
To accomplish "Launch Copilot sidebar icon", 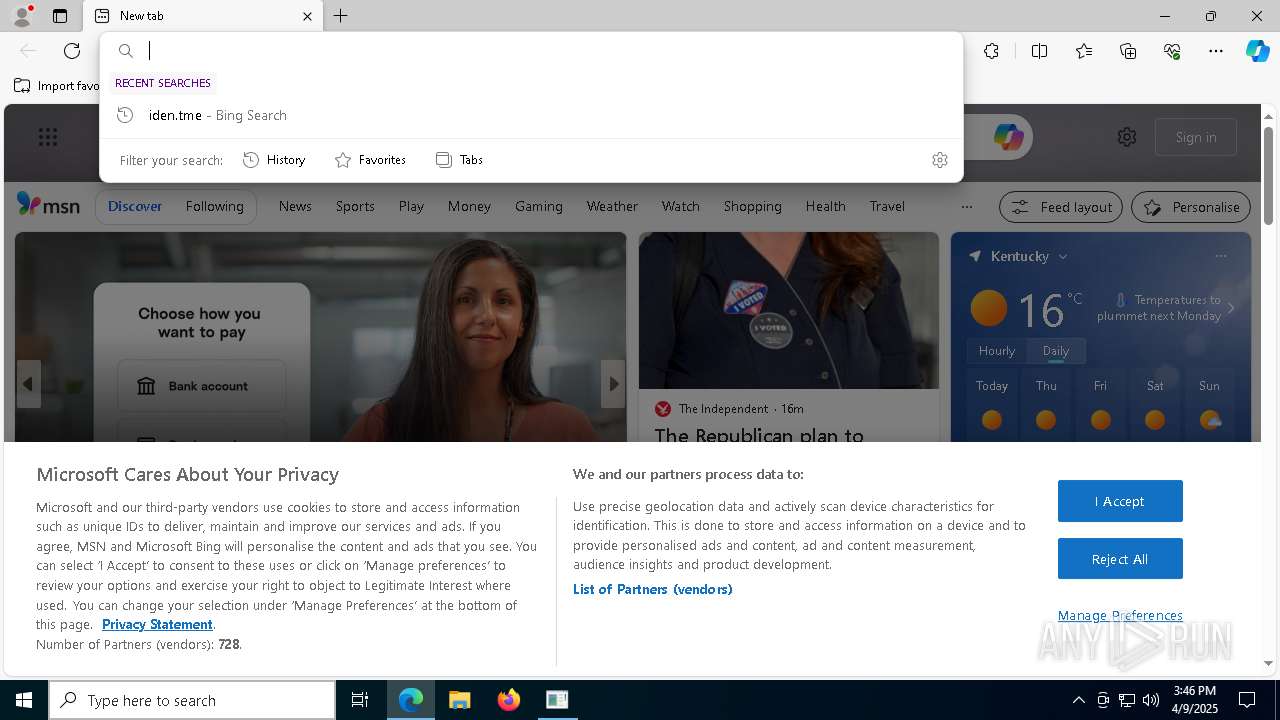I will click(1257, 51).
